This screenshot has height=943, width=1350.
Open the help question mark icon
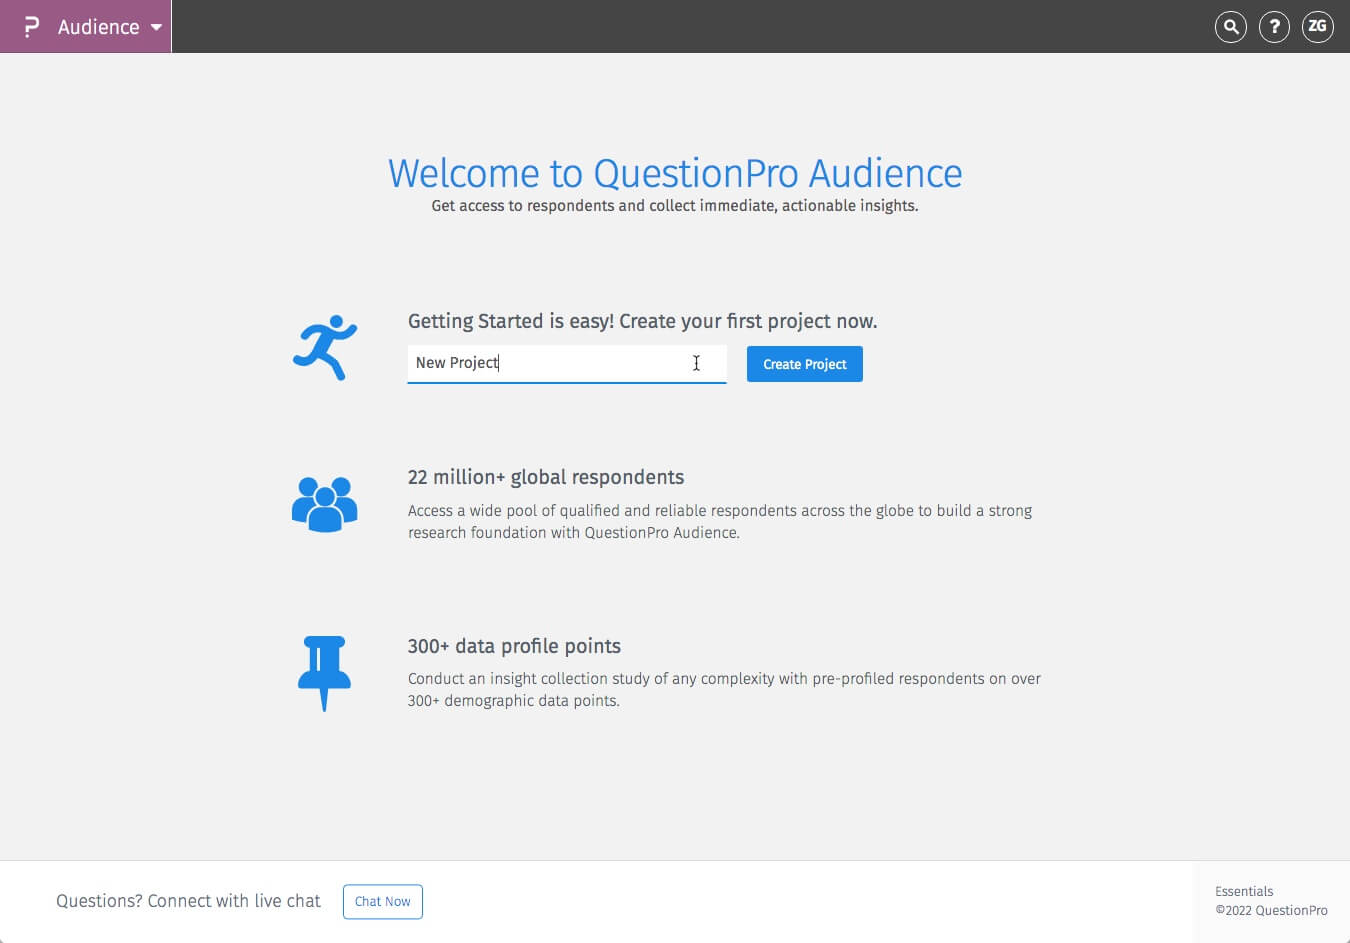pyautogui.click(x=1274, y=27)
